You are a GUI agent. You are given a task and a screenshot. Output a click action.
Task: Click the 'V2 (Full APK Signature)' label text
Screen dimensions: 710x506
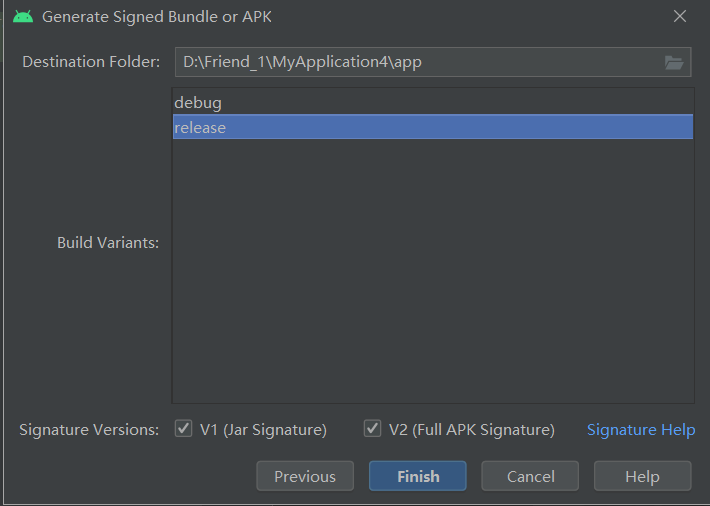click(x=471, y=430)
